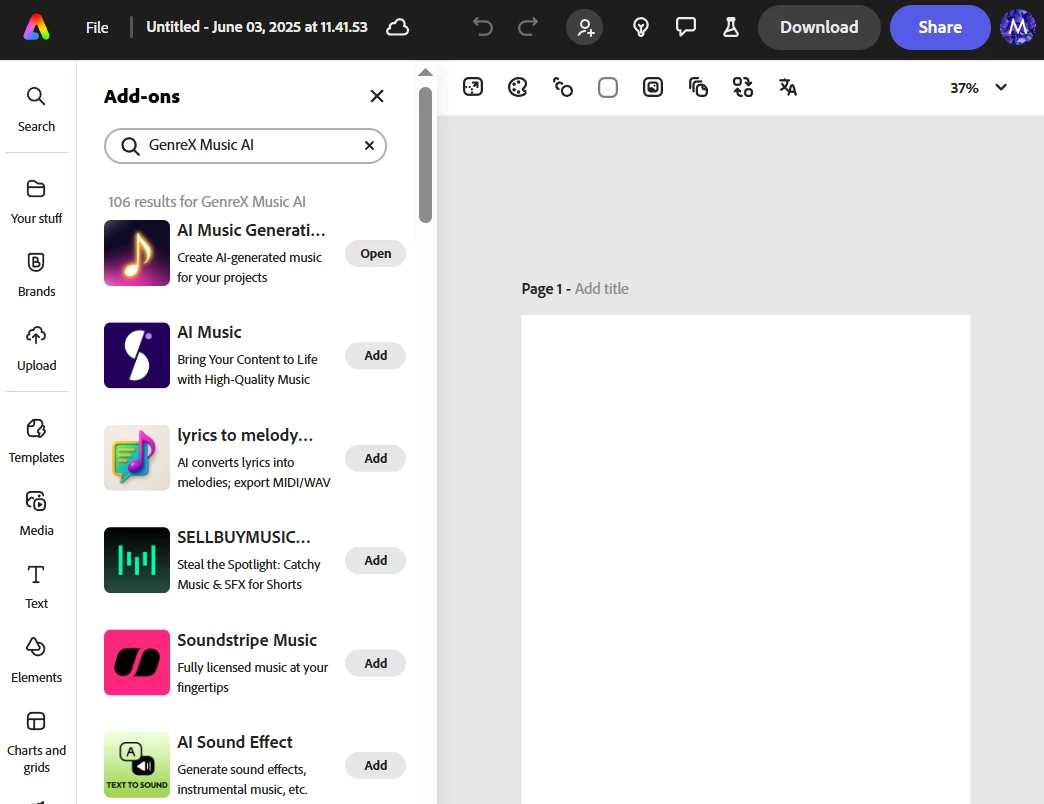Click the cloud sync status icon
This screenshot has height=804, width=1044.
[x=397, y=27]
